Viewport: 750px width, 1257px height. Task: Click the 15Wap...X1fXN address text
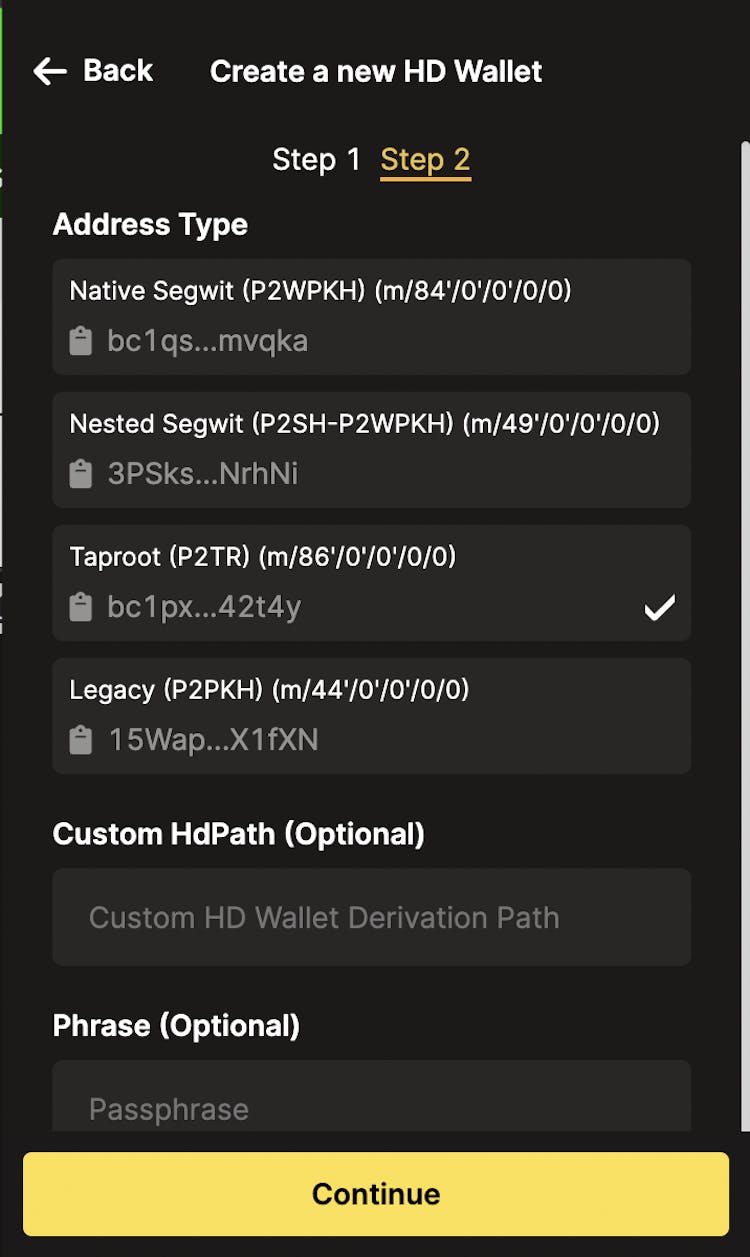click(213, 740)
